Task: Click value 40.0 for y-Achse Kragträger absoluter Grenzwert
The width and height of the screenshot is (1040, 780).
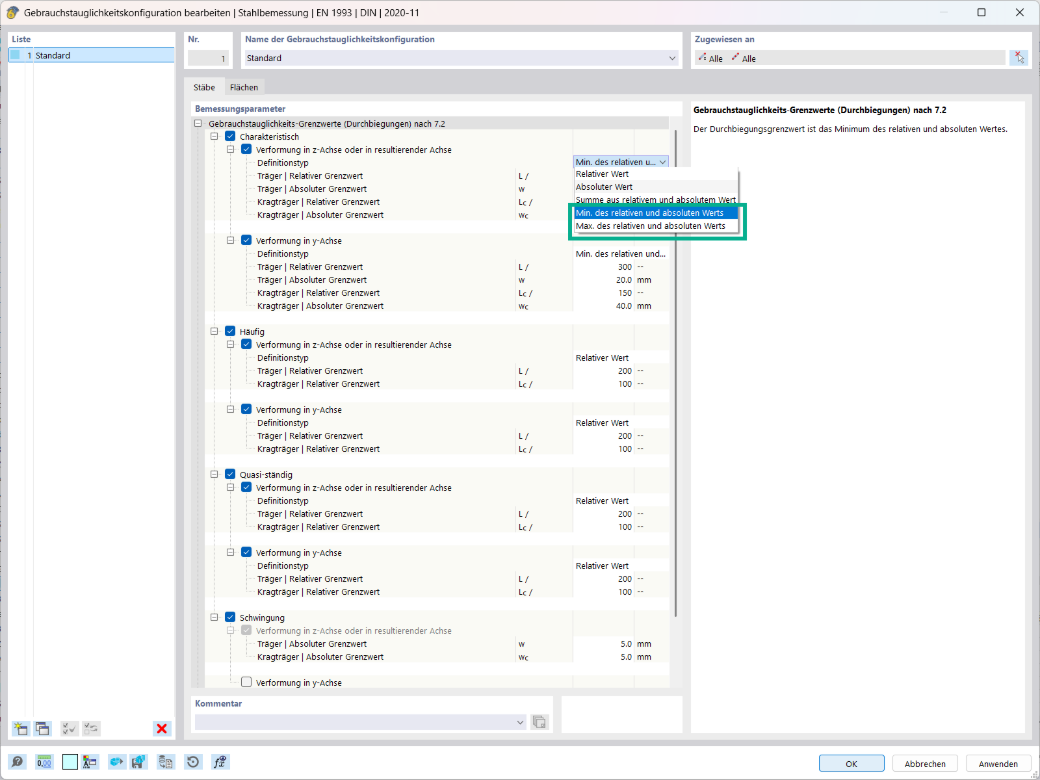Action: 603,306
